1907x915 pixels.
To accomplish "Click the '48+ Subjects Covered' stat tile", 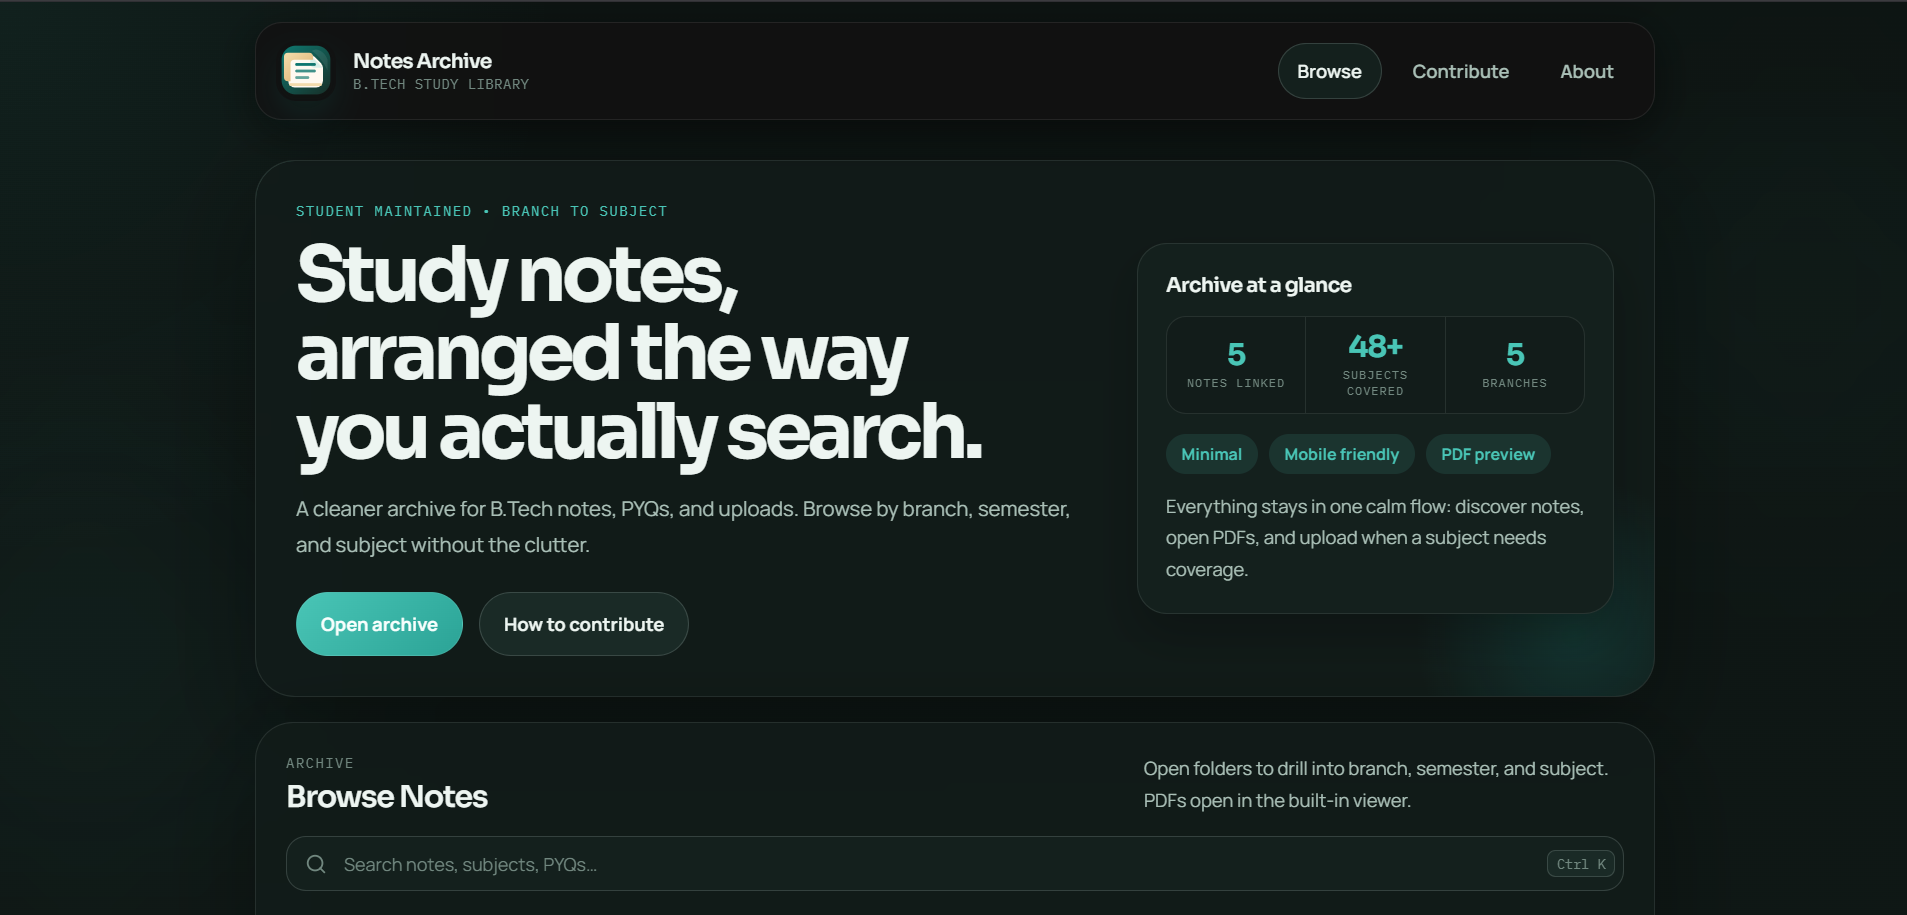I will click(x=1374, y=364).
